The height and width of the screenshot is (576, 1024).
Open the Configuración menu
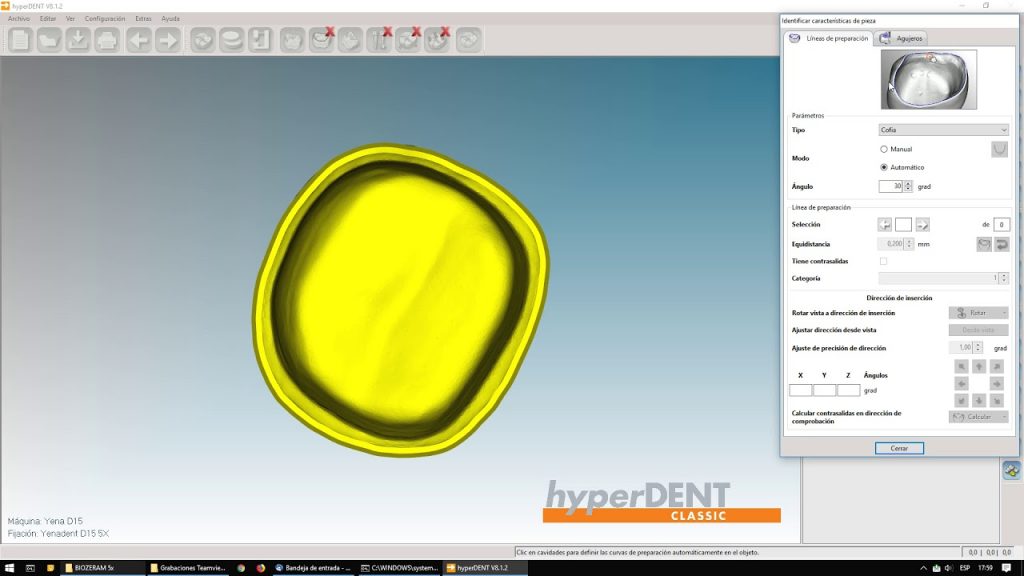coord(105,19)
